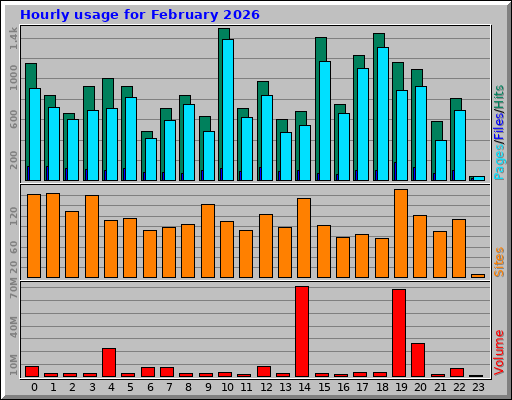Click the '40M' y-axis label in volume chart
The height and width of the screenshot is (400, 512).
click(x=13, y=326)
